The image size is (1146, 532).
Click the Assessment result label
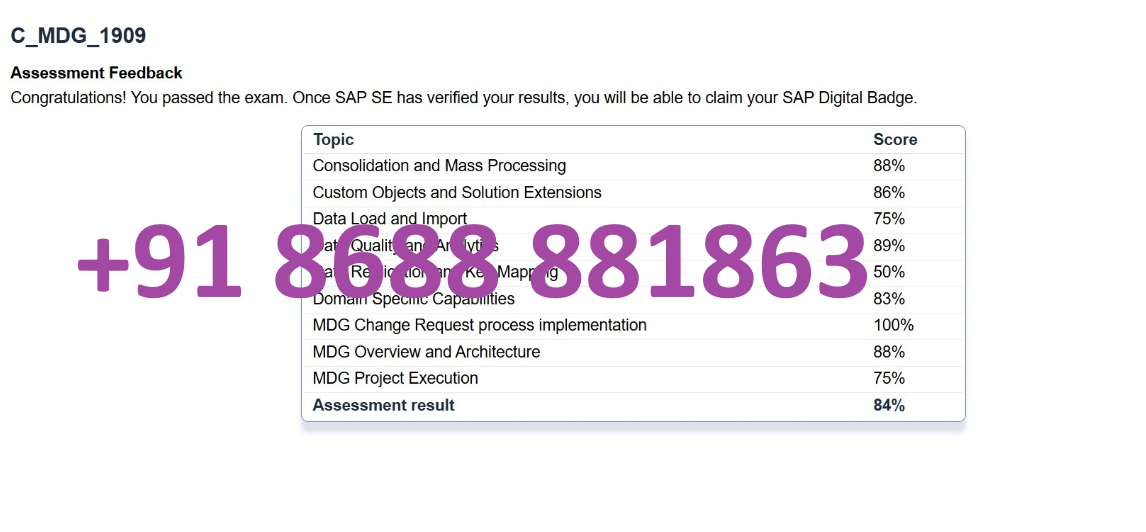click(x=384, y=405)
